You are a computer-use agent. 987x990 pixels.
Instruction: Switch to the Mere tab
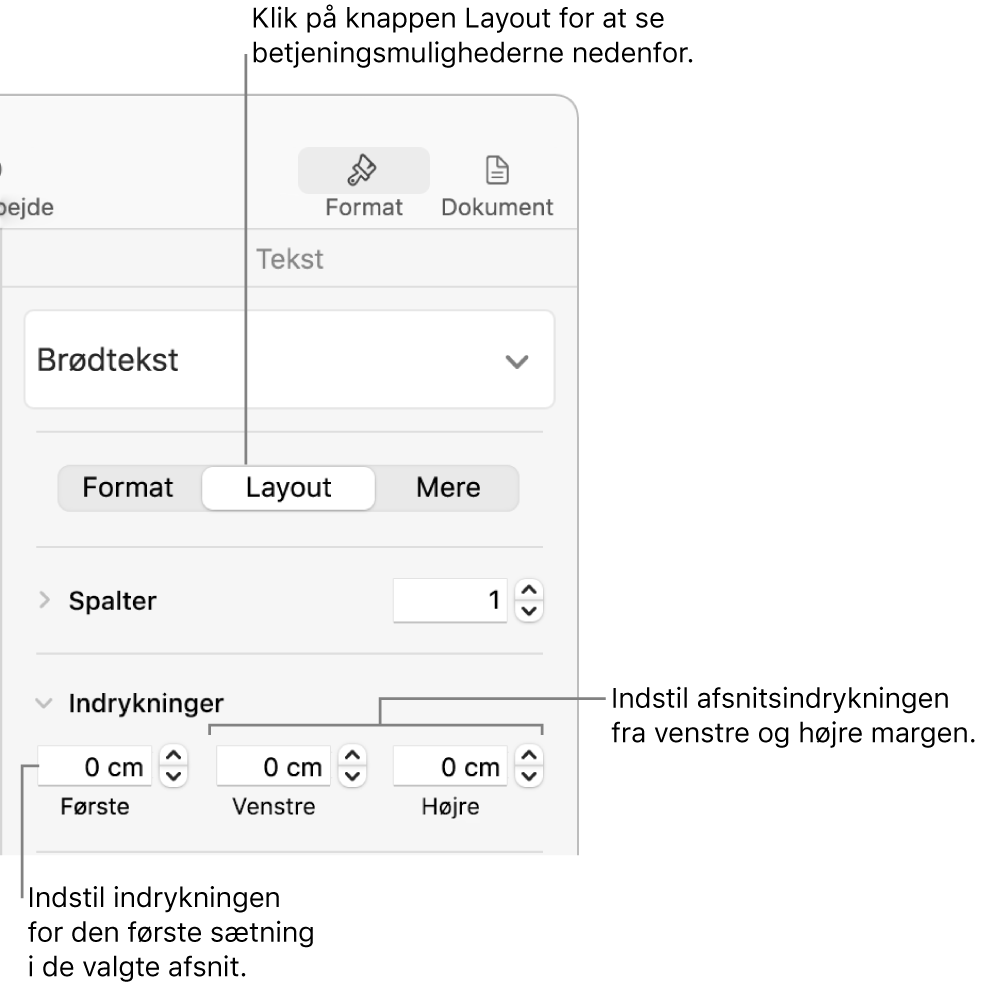pyautogui.click(x=448, y=487)
